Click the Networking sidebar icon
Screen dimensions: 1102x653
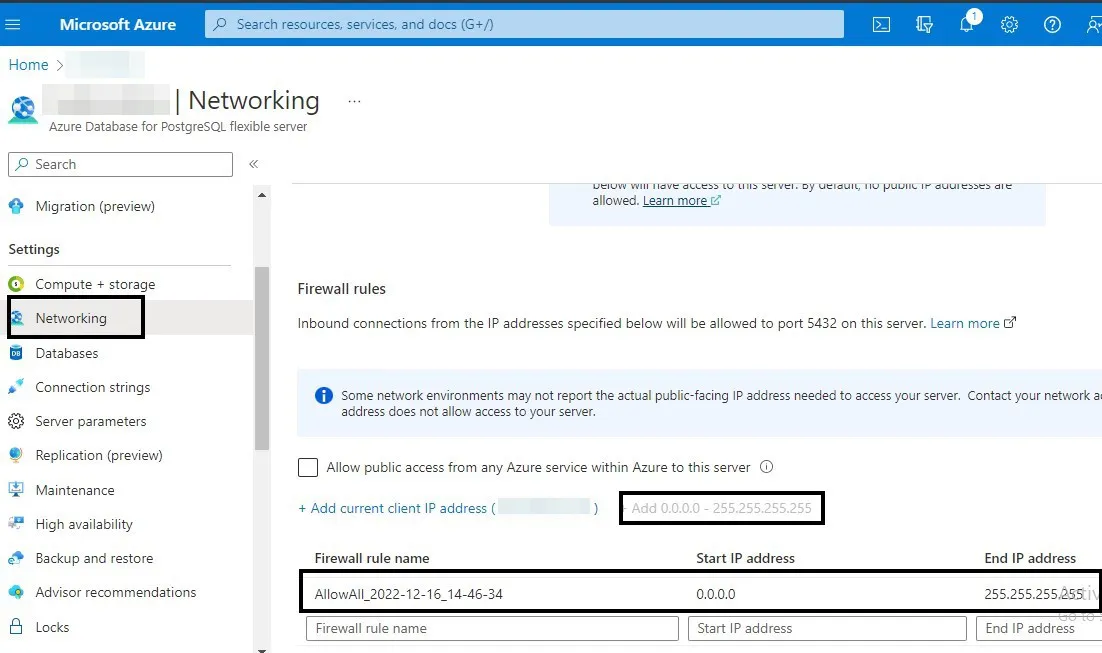click(x=17, y=318)
